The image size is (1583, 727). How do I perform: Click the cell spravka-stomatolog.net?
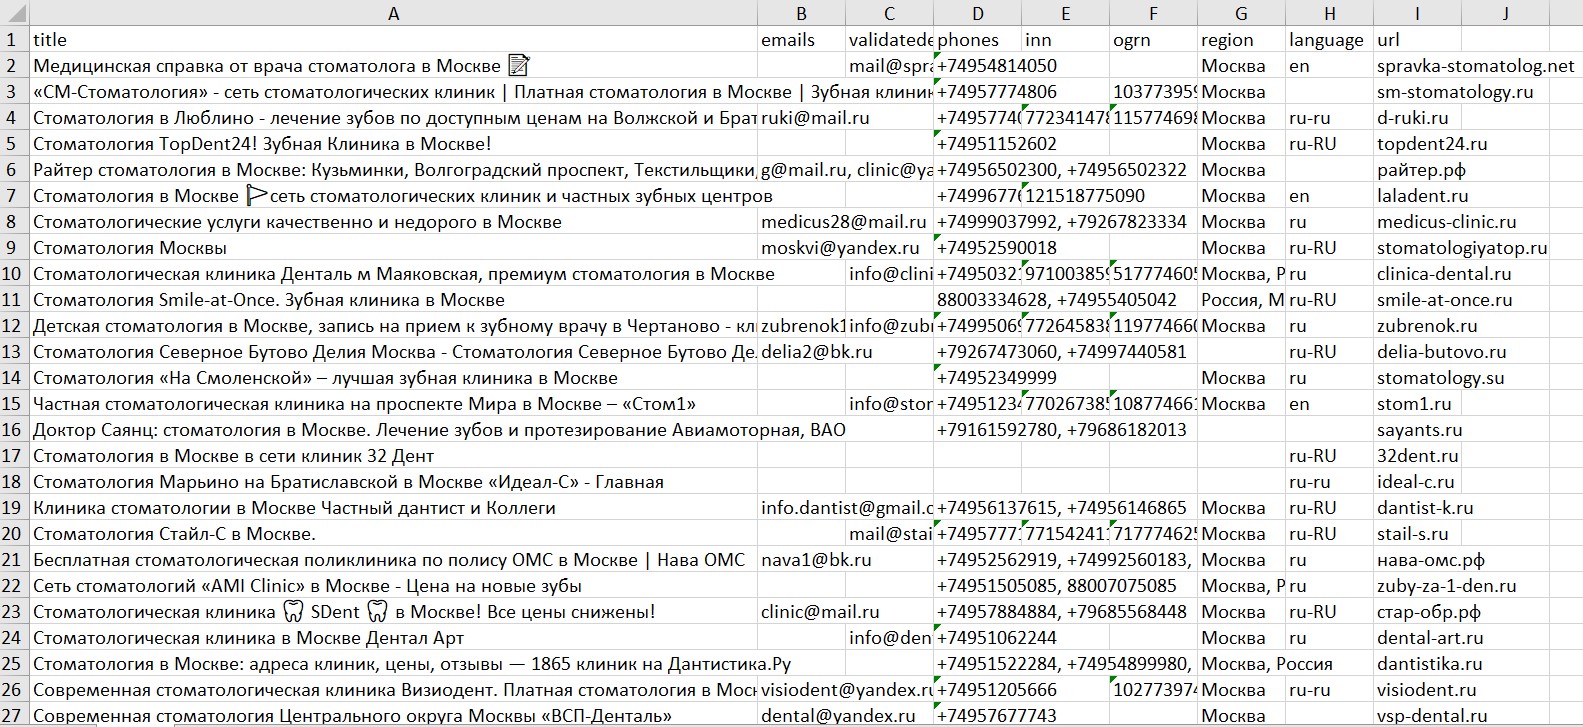point(1475,66)
